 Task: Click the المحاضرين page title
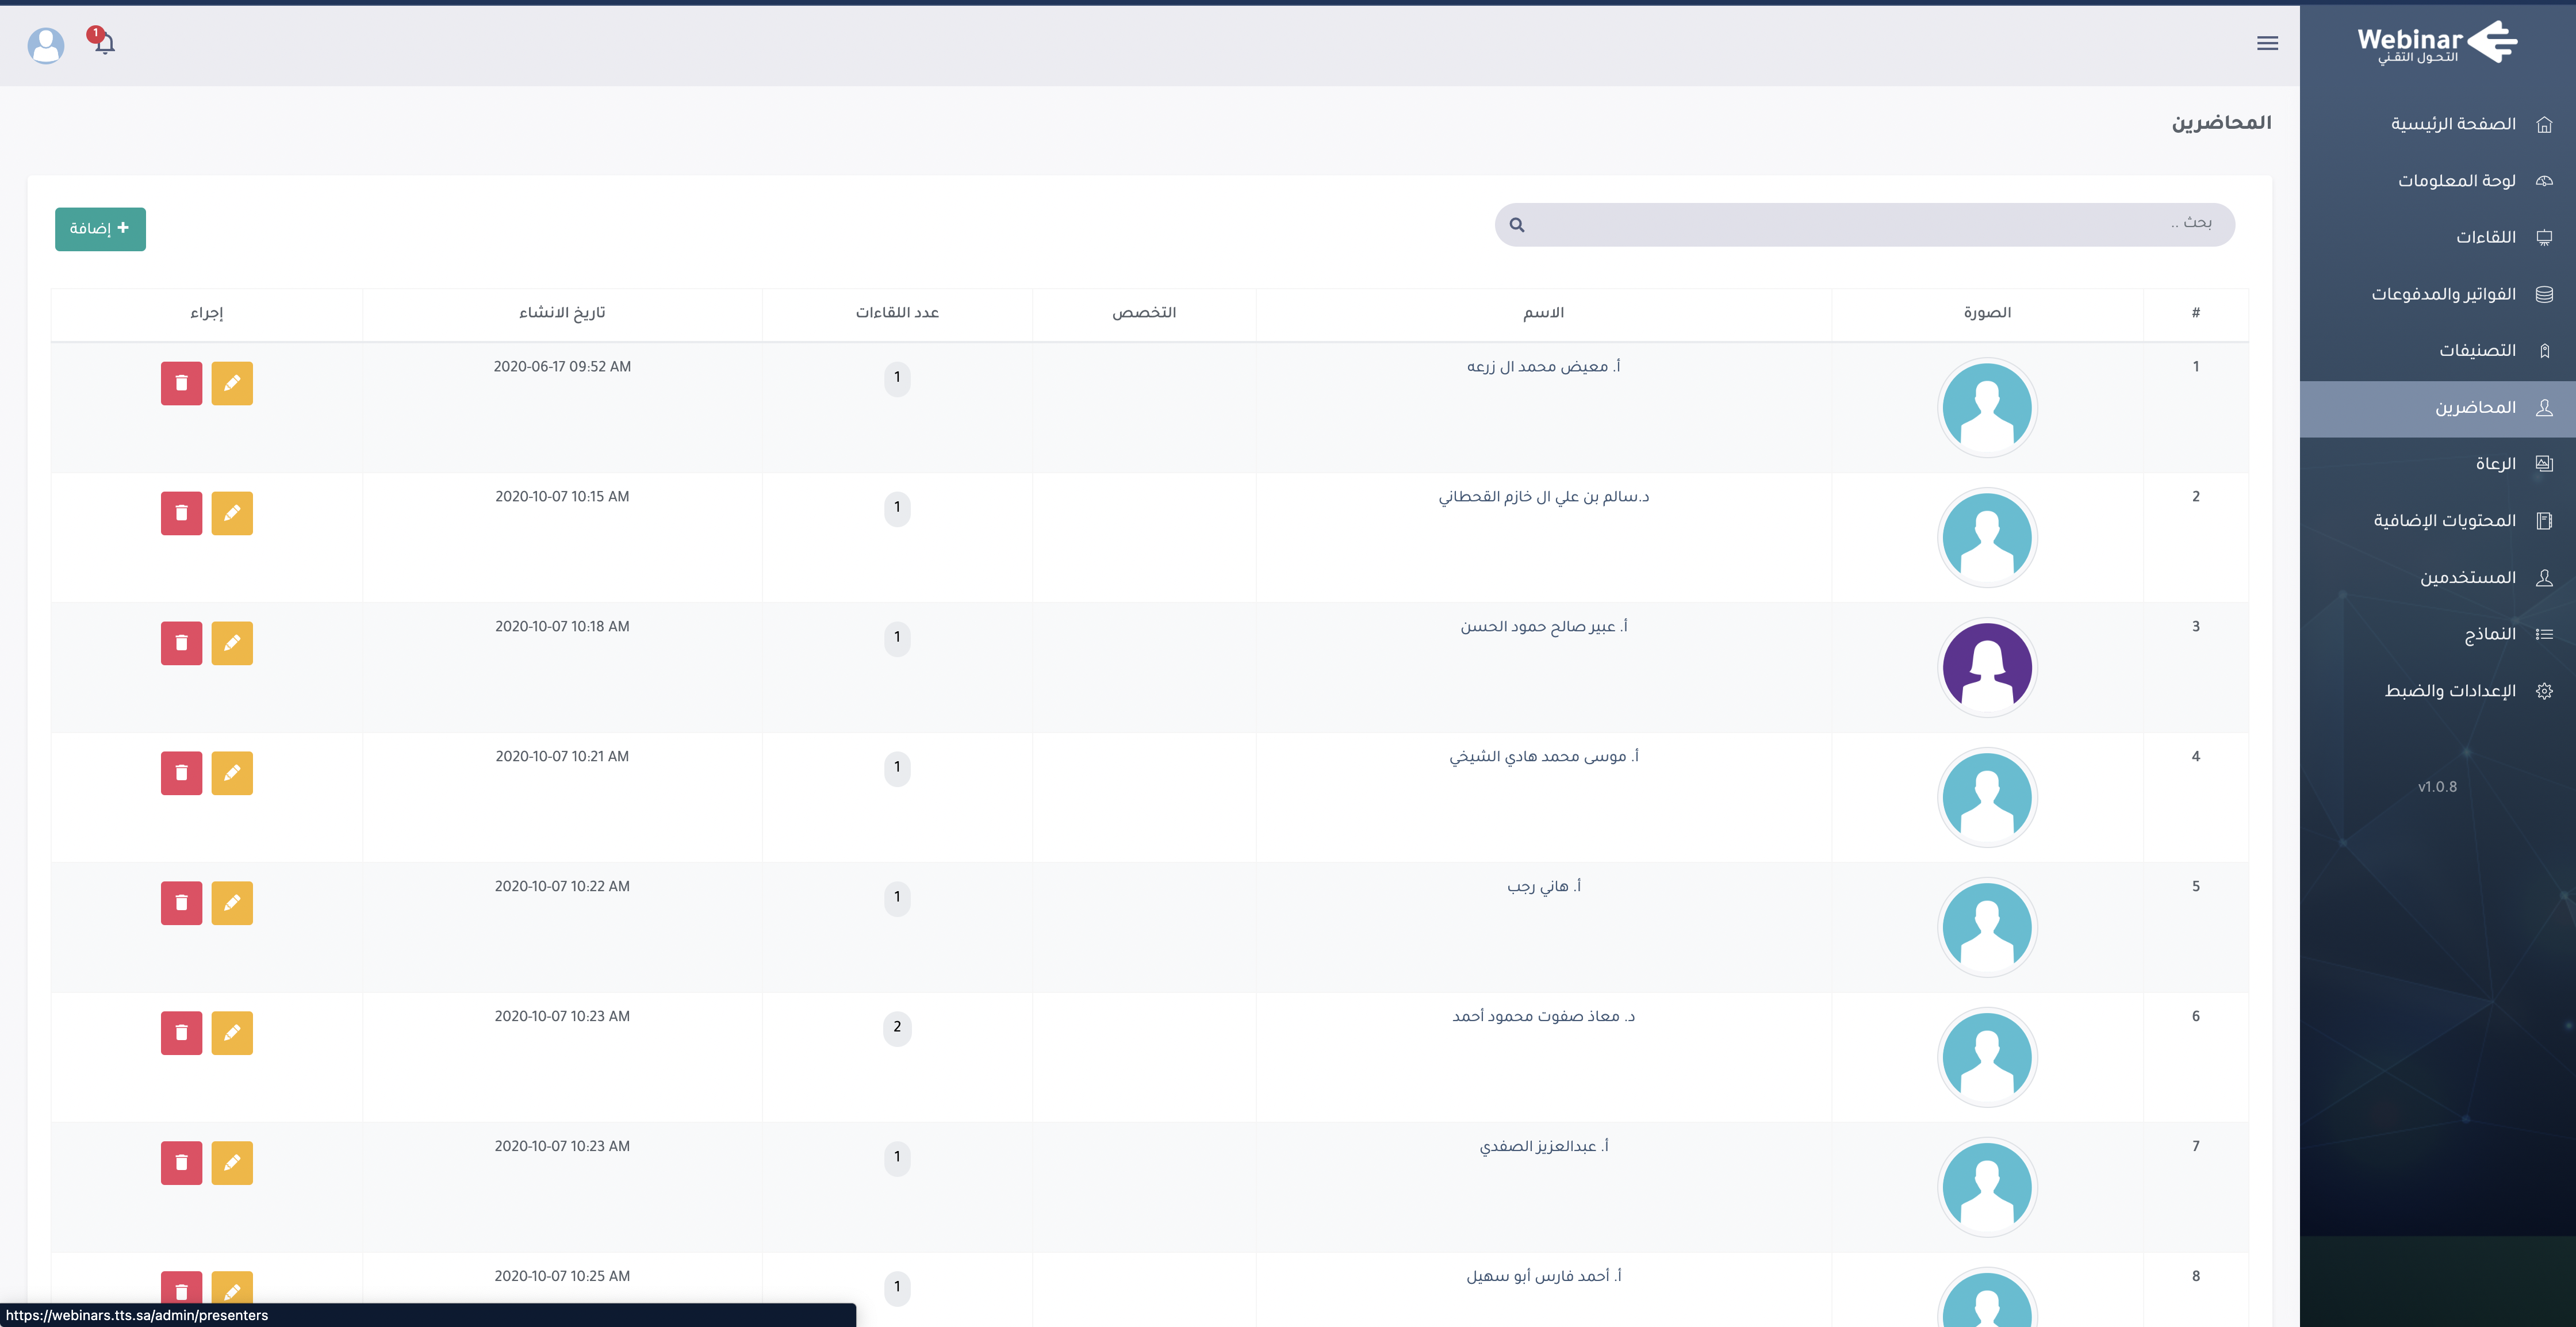tap(2221, 123)
